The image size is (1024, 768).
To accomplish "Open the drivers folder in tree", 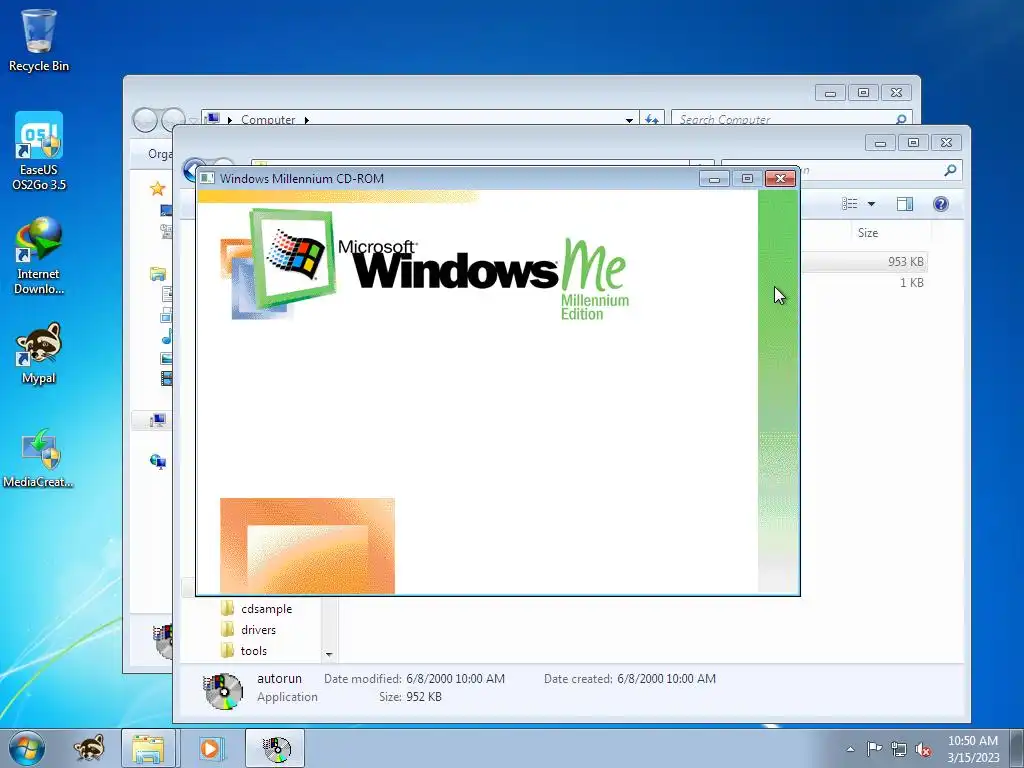I will click(258, 630).
